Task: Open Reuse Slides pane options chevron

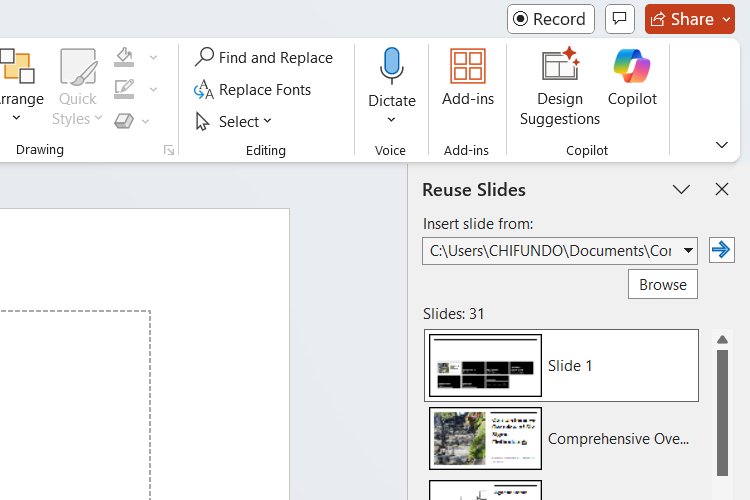Action: [x=681, y=190]
